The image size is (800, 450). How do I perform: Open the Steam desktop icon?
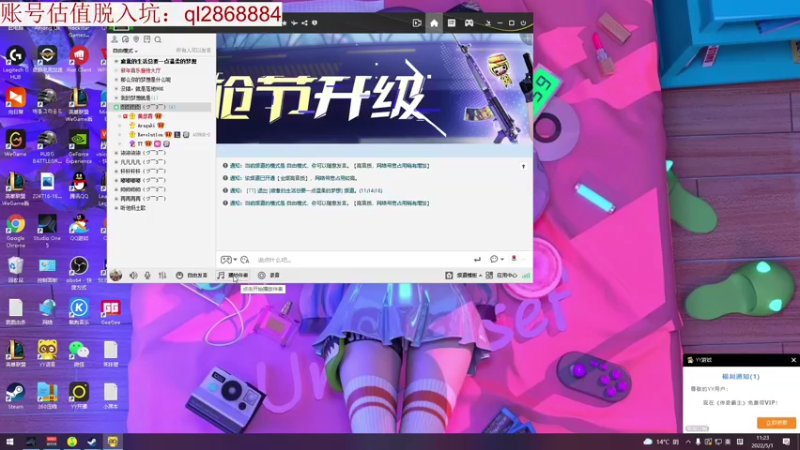(15, 396)
